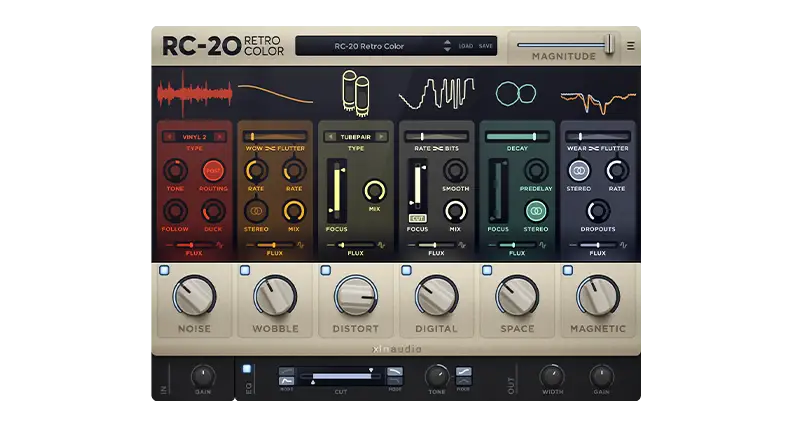Screen dimensions: 792x427
Task: Click the large Space knob
Action: tap(517, 297)
